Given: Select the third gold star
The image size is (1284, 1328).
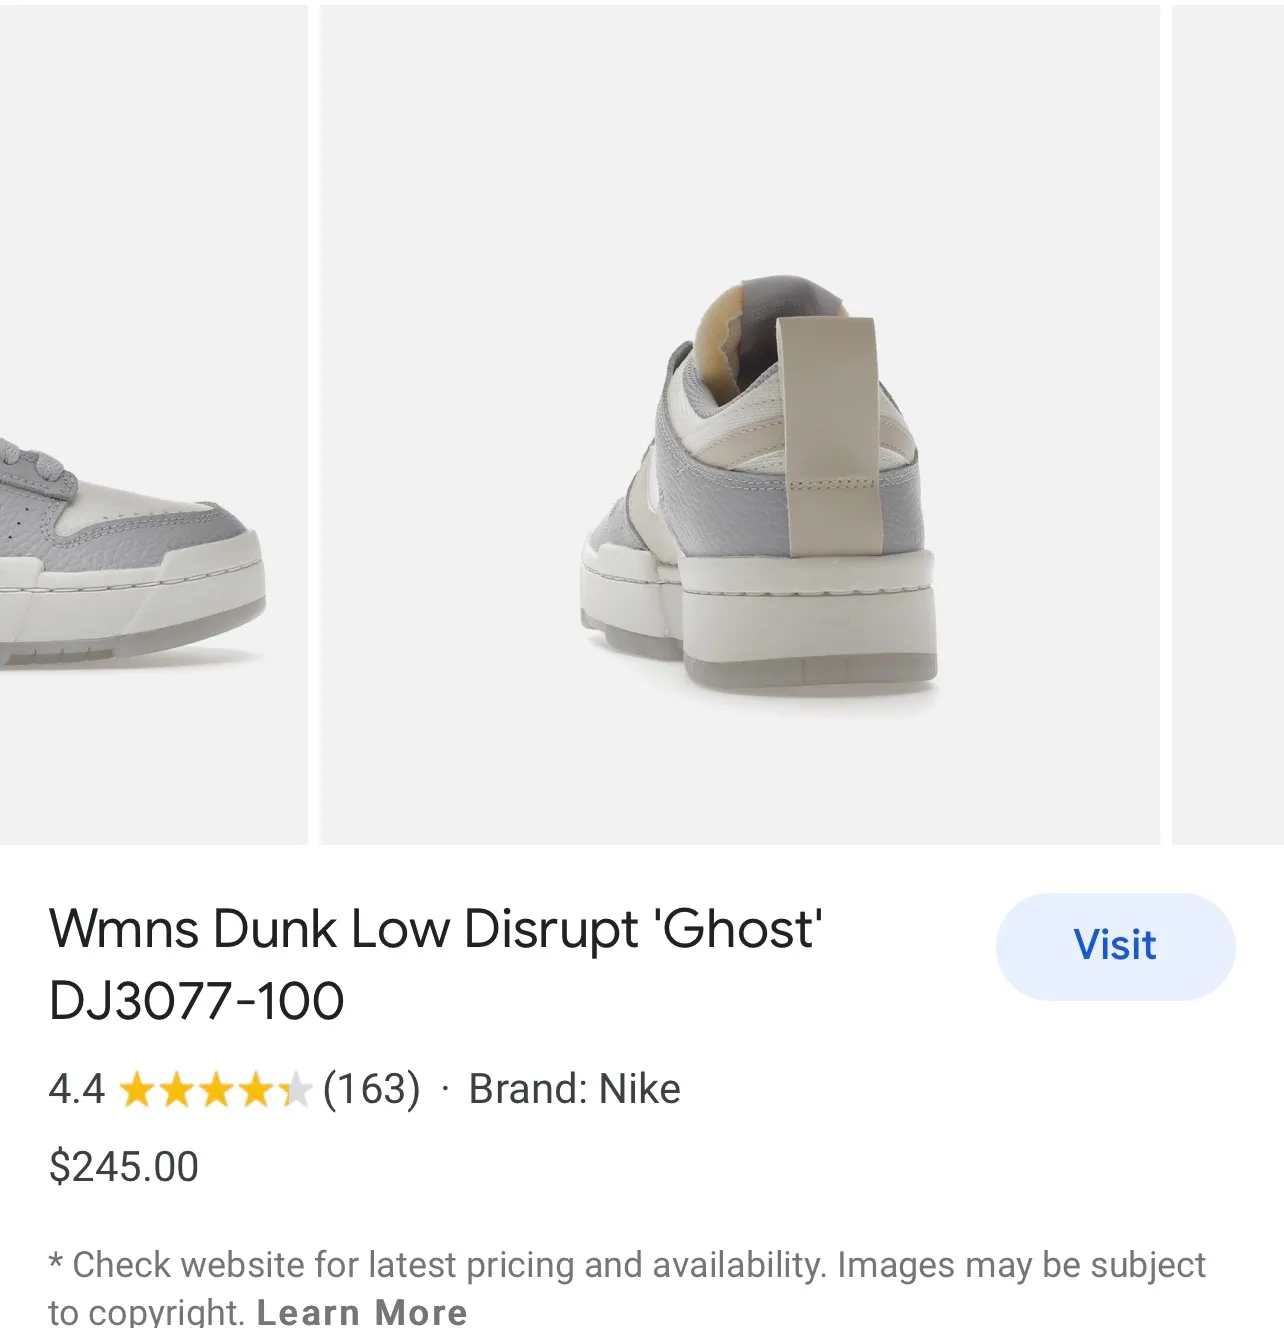Looking at the screenshot, I should [x=217, y=1090].
